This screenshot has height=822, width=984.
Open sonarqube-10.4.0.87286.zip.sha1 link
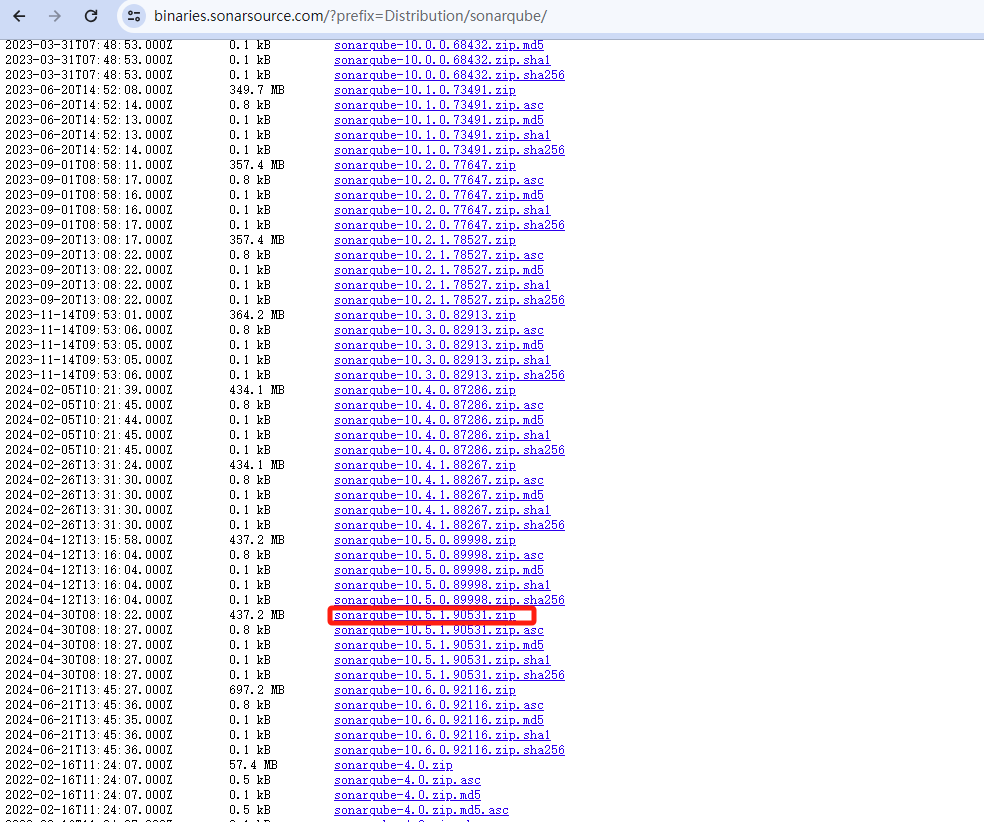pos(442,435)
